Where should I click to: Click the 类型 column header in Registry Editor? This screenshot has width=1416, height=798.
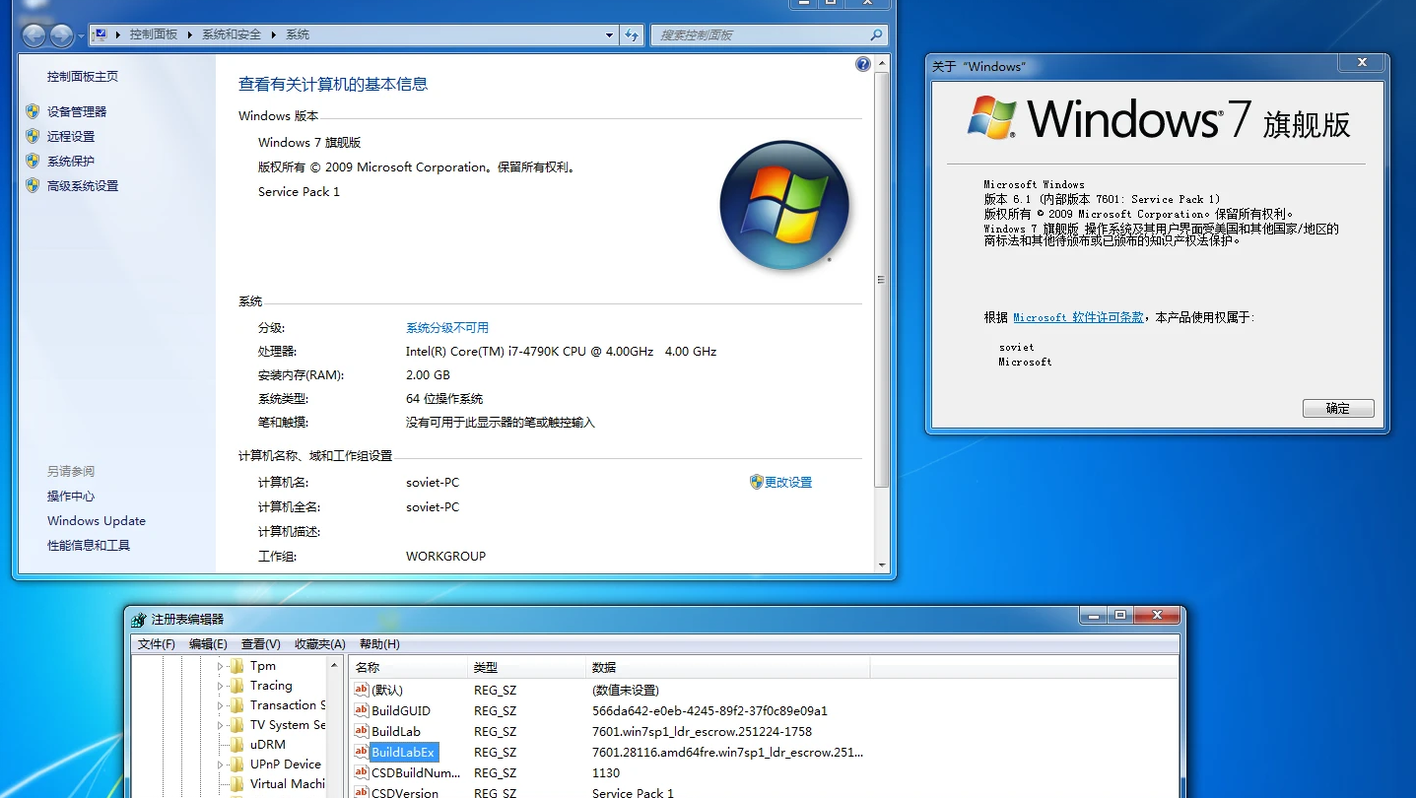point(527,667)
